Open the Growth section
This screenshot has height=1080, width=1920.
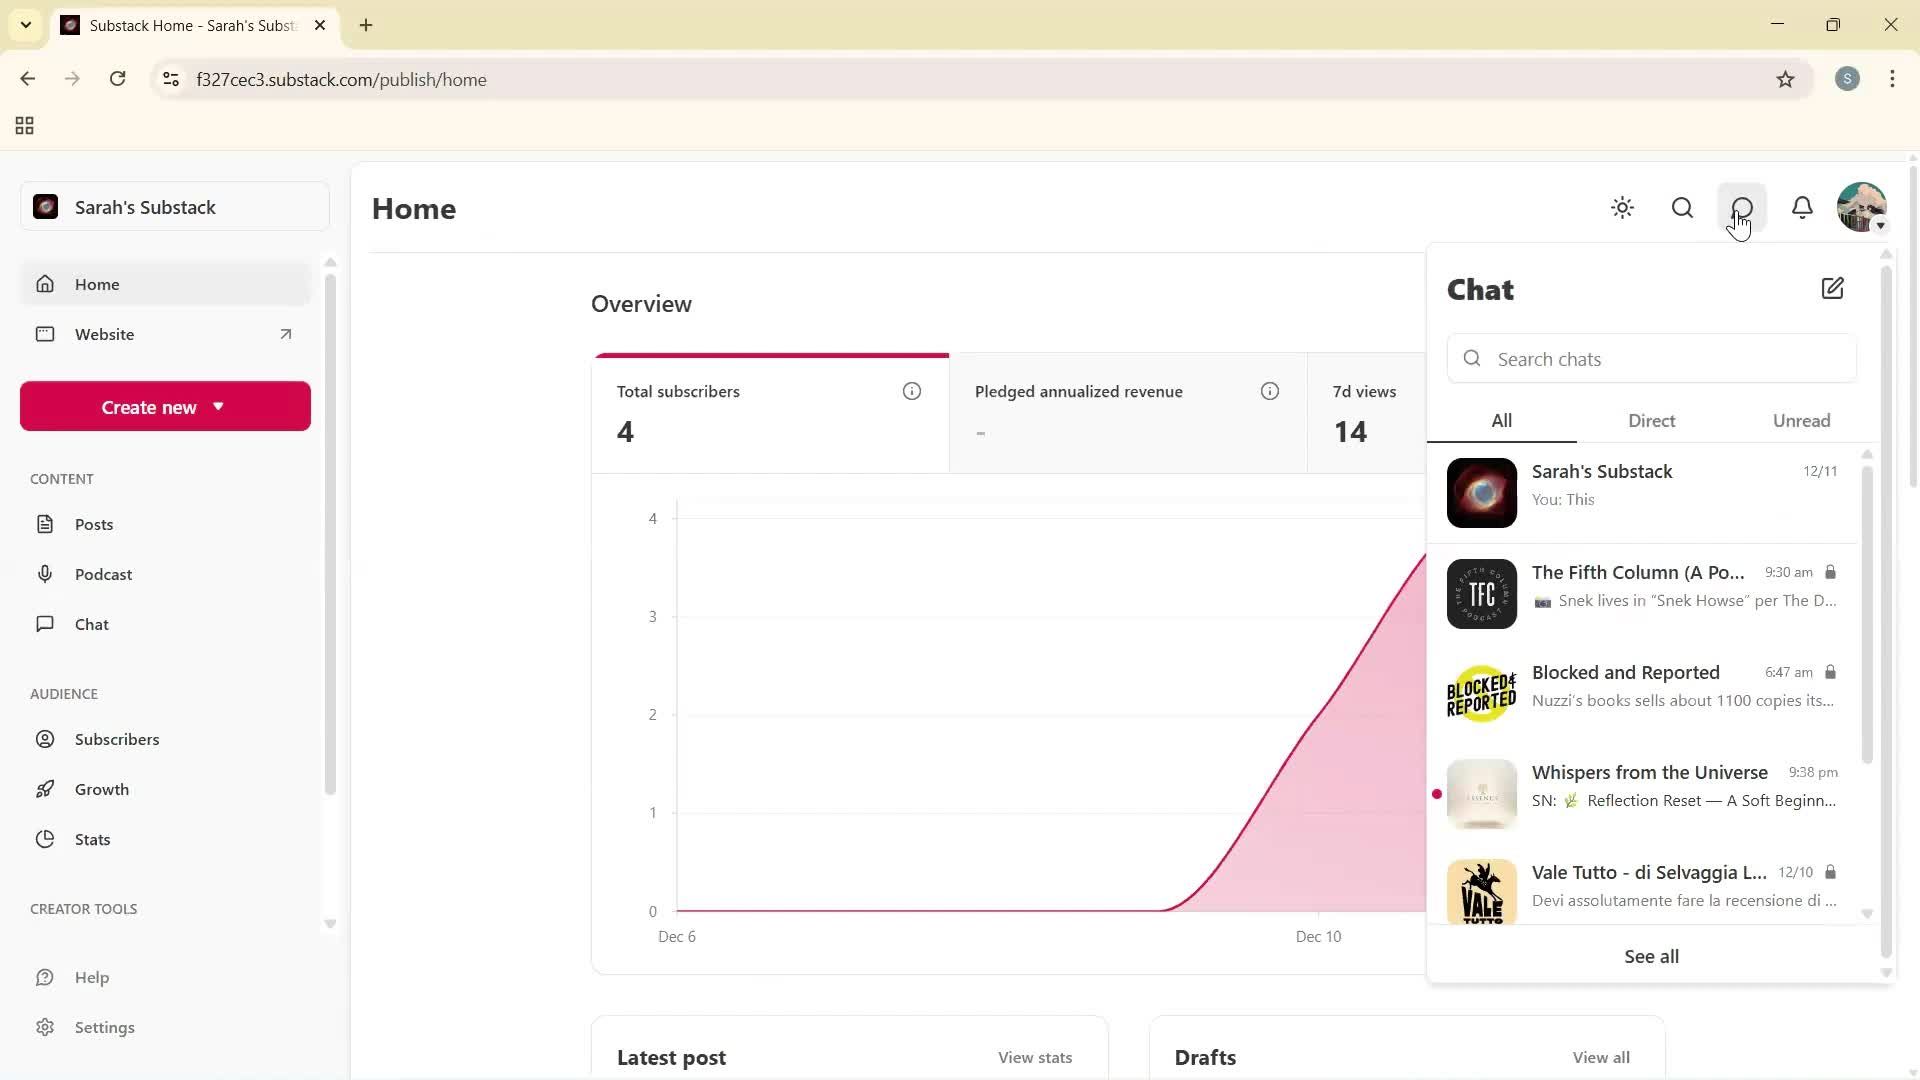click(101, 789)
